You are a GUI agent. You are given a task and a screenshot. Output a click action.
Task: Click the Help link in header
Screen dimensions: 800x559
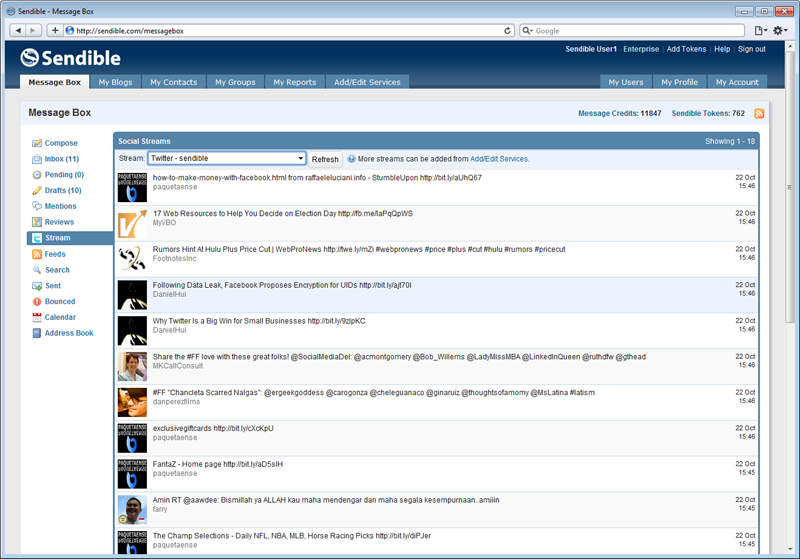tap(722, 49)
